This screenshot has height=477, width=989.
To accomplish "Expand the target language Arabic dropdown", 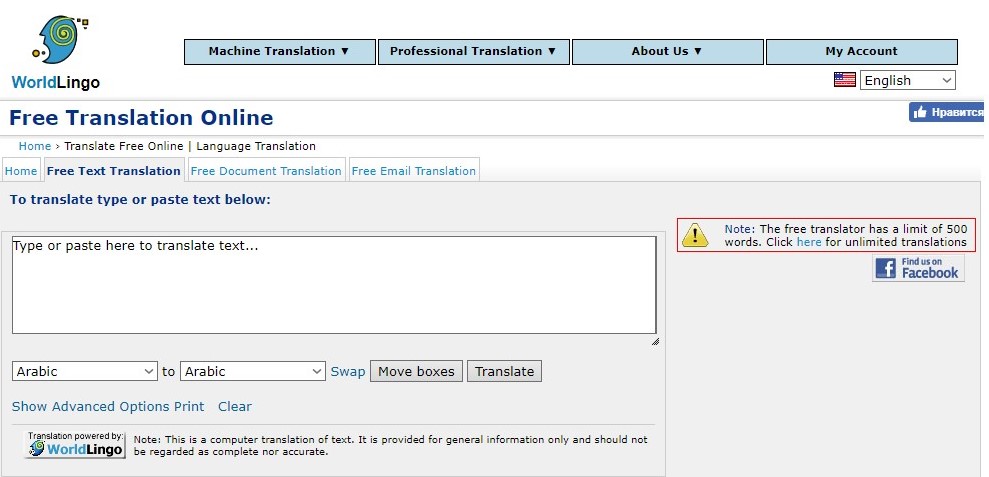I will 252,371.
